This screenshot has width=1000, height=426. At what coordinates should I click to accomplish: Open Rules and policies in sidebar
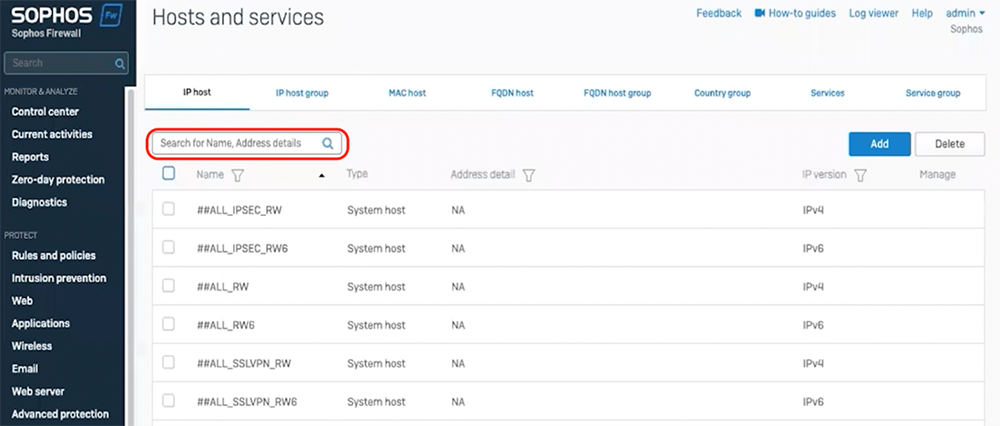(53, 256)
